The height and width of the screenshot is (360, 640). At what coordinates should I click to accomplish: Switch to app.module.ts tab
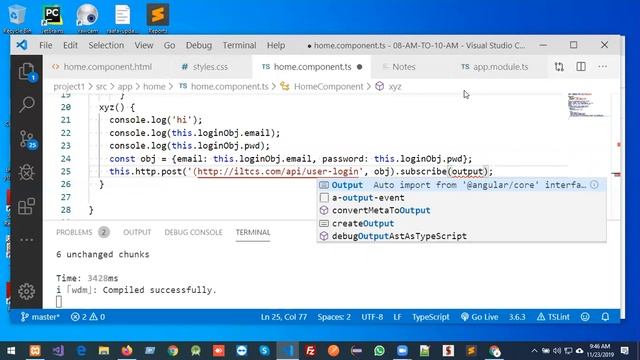pos(495,67)
